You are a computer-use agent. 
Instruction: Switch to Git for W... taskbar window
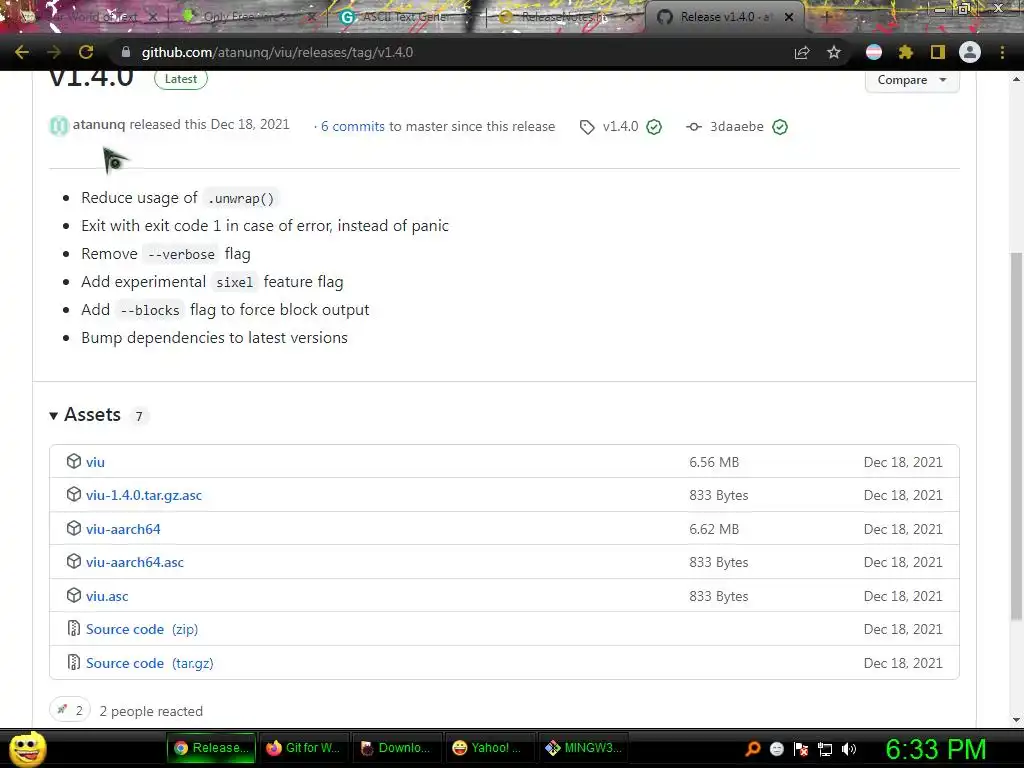click(x=304, y=748)
